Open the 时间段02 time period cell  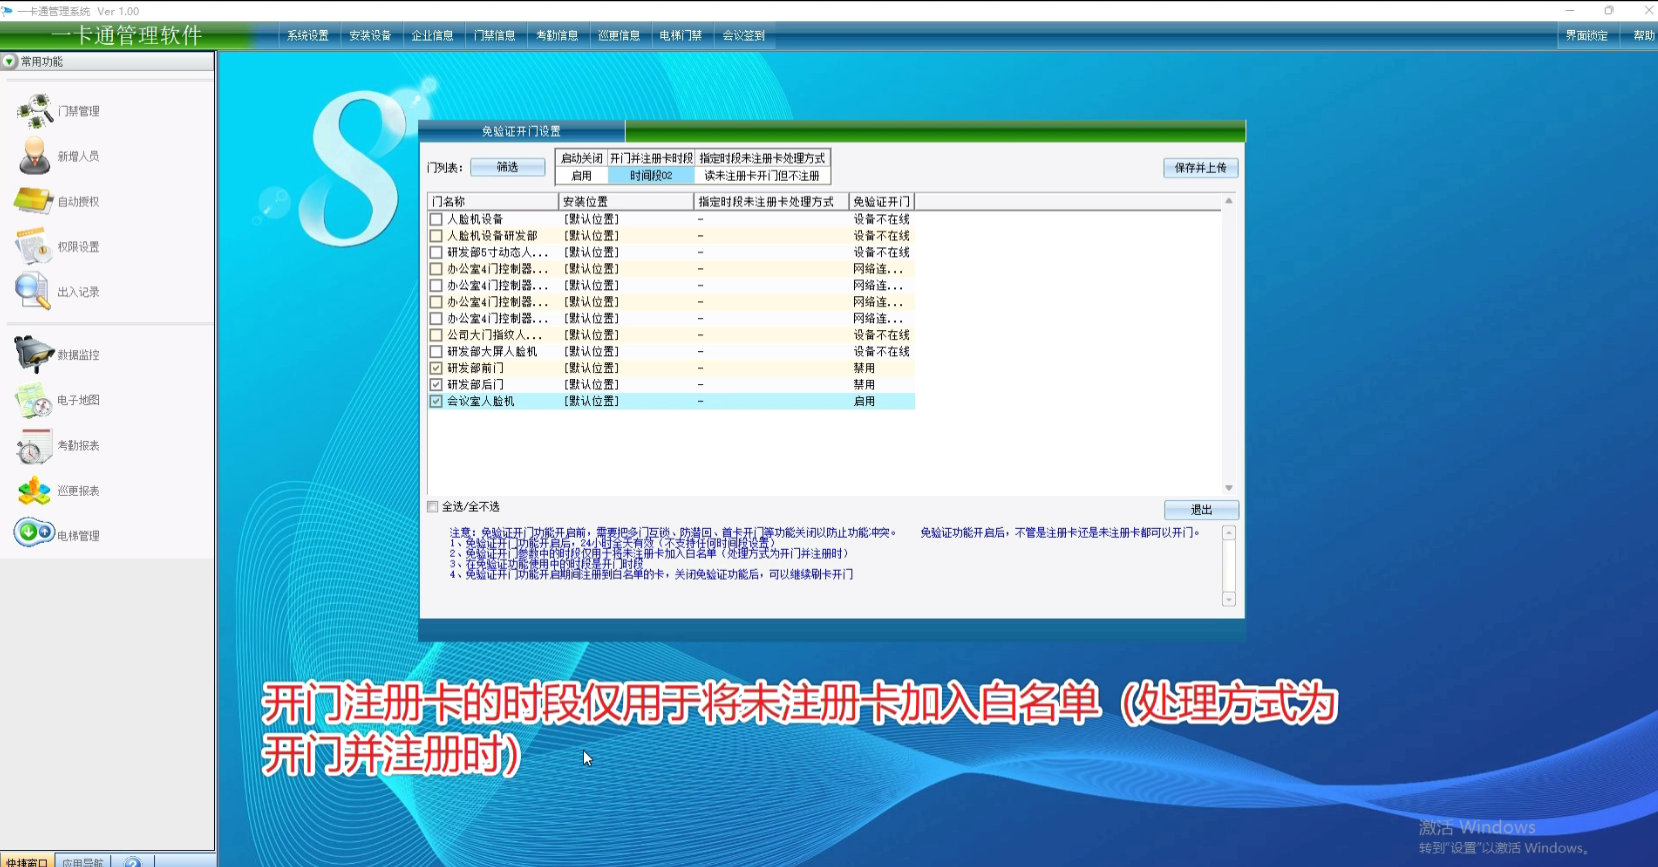coord(651,176)
